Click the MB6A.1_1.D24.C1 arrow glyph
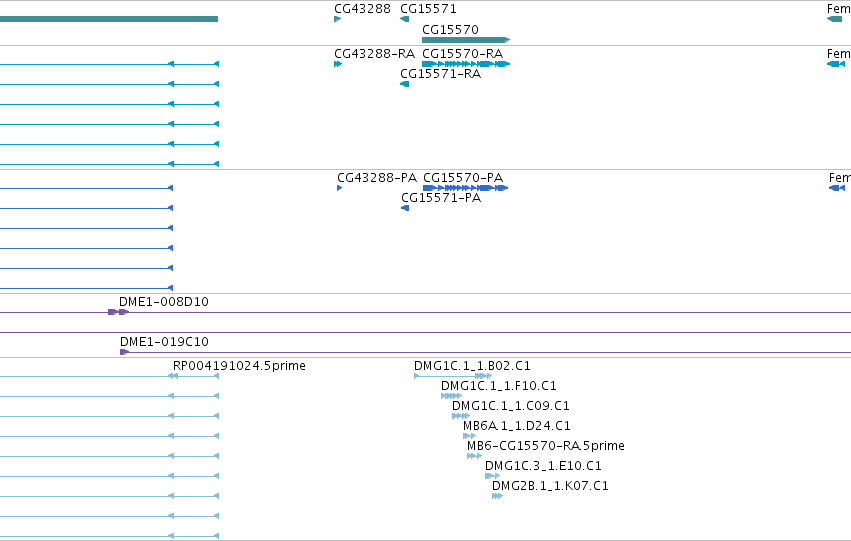The height and width of the screenshot is (541, 851). click(x=469, y=436)
